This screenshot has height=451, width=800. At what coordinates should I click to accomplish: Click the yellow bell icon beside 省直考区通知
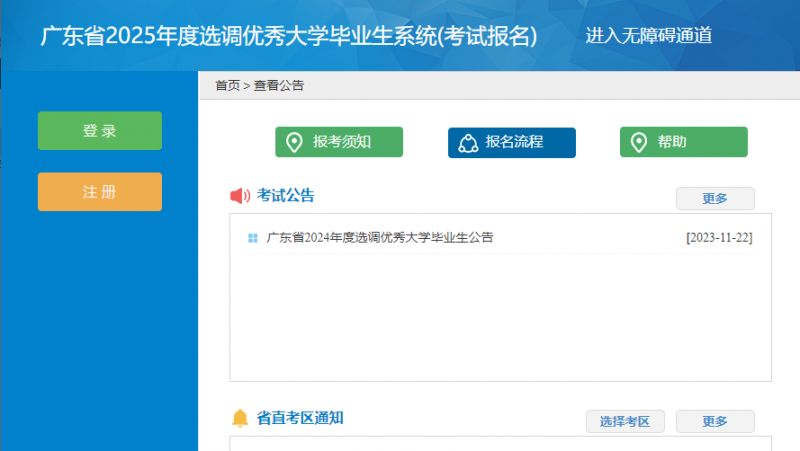(x=240, y=418)
